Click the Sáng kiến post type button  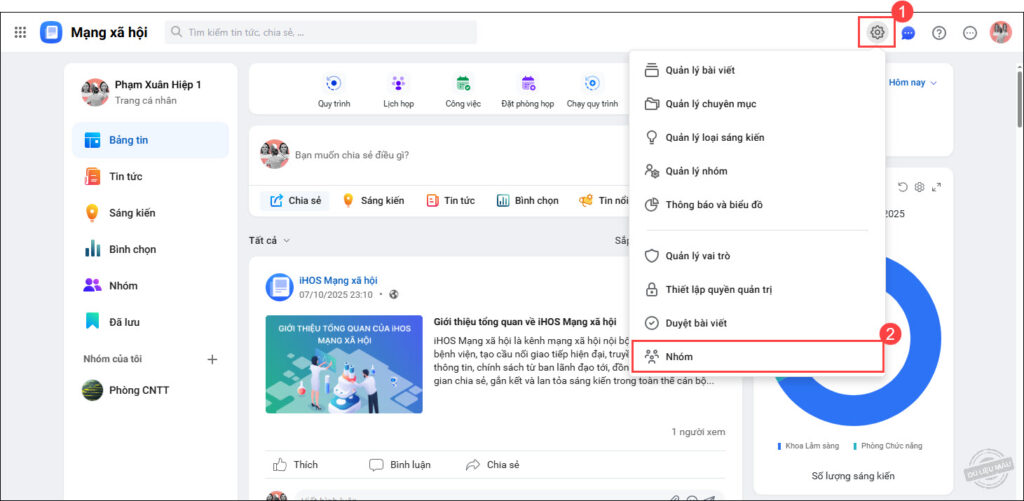tap(374, 201)
